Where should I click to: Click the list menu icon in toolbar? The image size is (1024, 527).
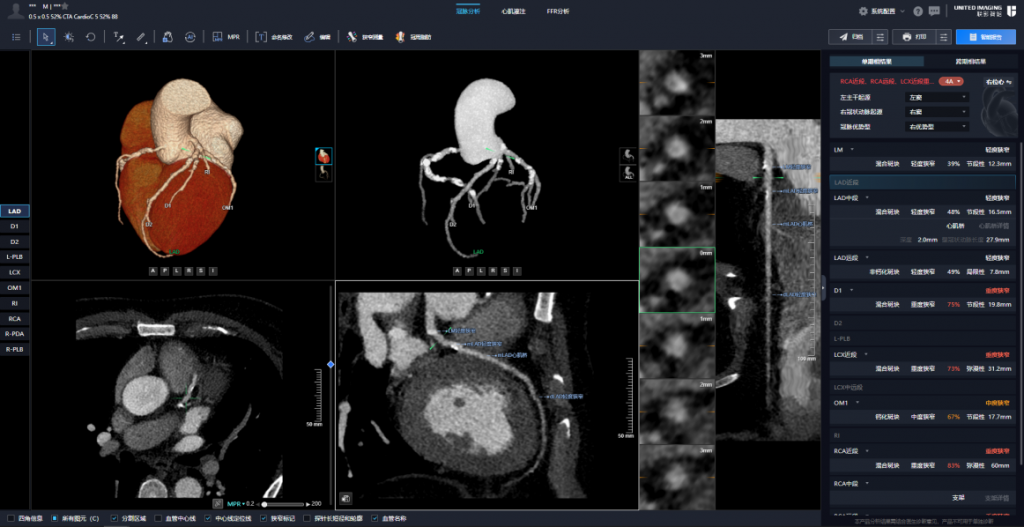(x=16, y=37)
